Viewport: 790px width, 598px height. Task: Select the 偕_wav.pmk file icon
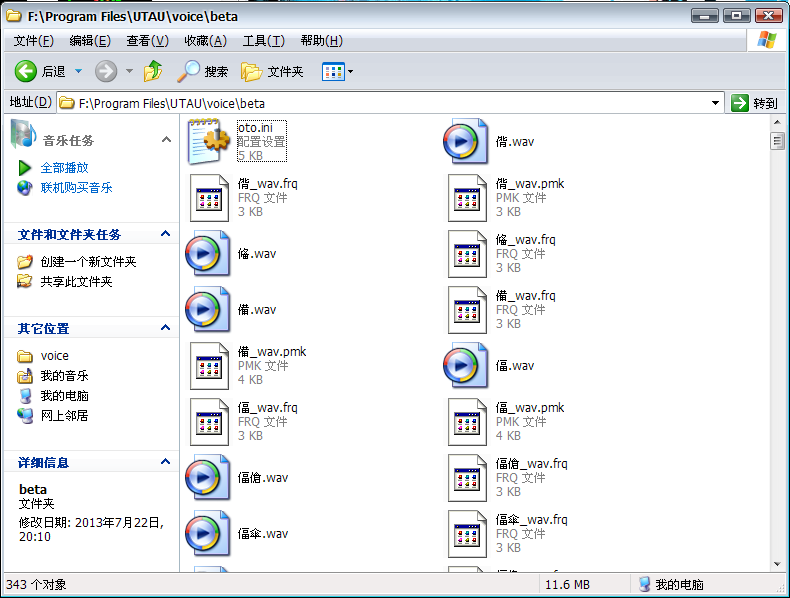(x=467, y=198)
